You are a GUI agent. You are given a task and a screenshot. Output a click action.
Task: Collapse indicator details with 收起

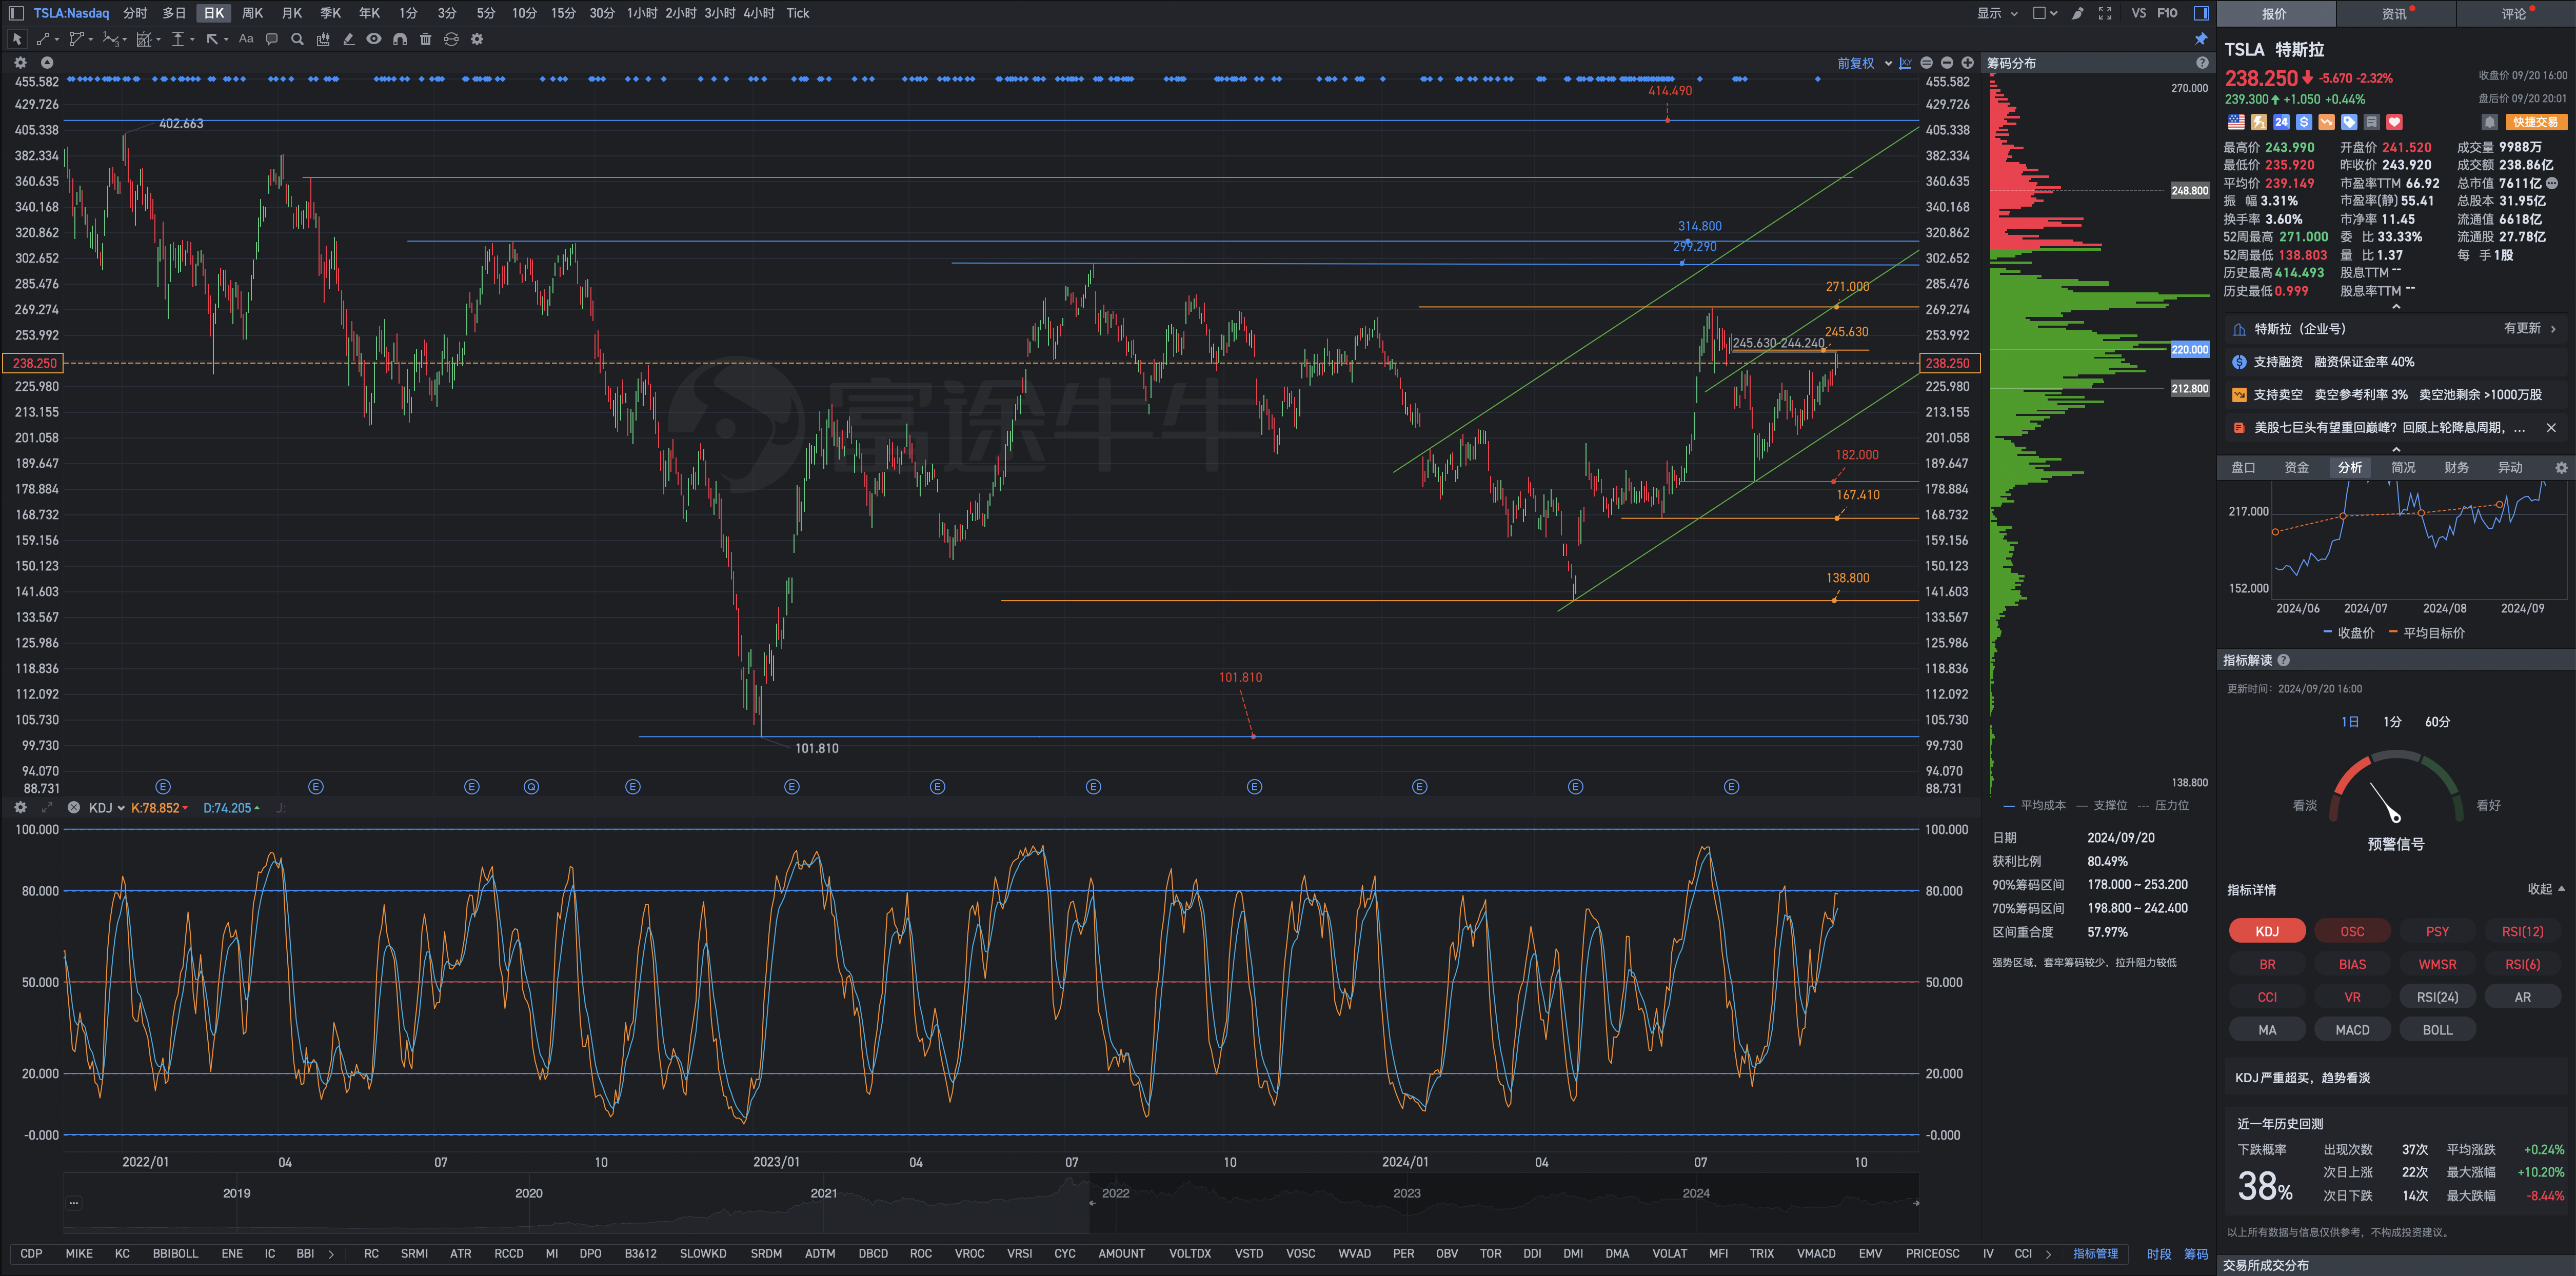(2546, 889)
